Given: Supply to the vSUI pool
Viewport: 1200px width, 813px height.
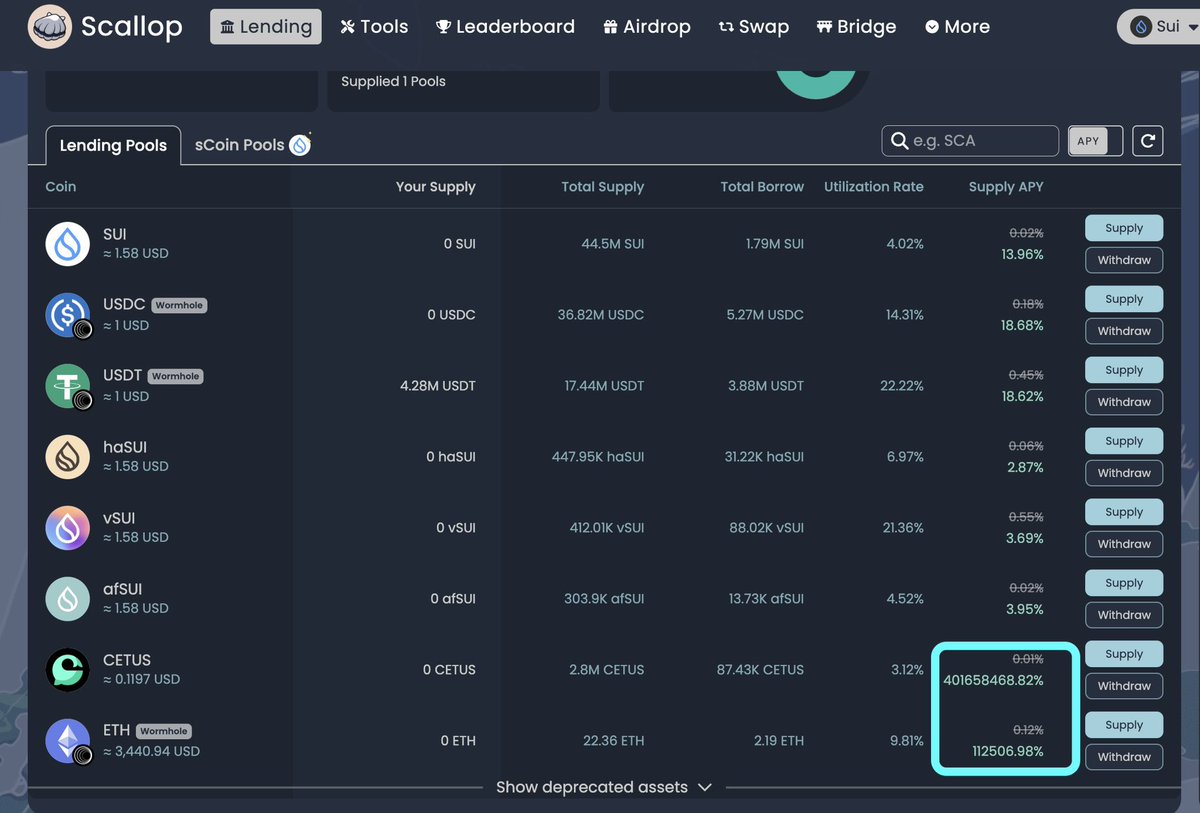Looking at the screenshot, I should tap(1124, 512).
